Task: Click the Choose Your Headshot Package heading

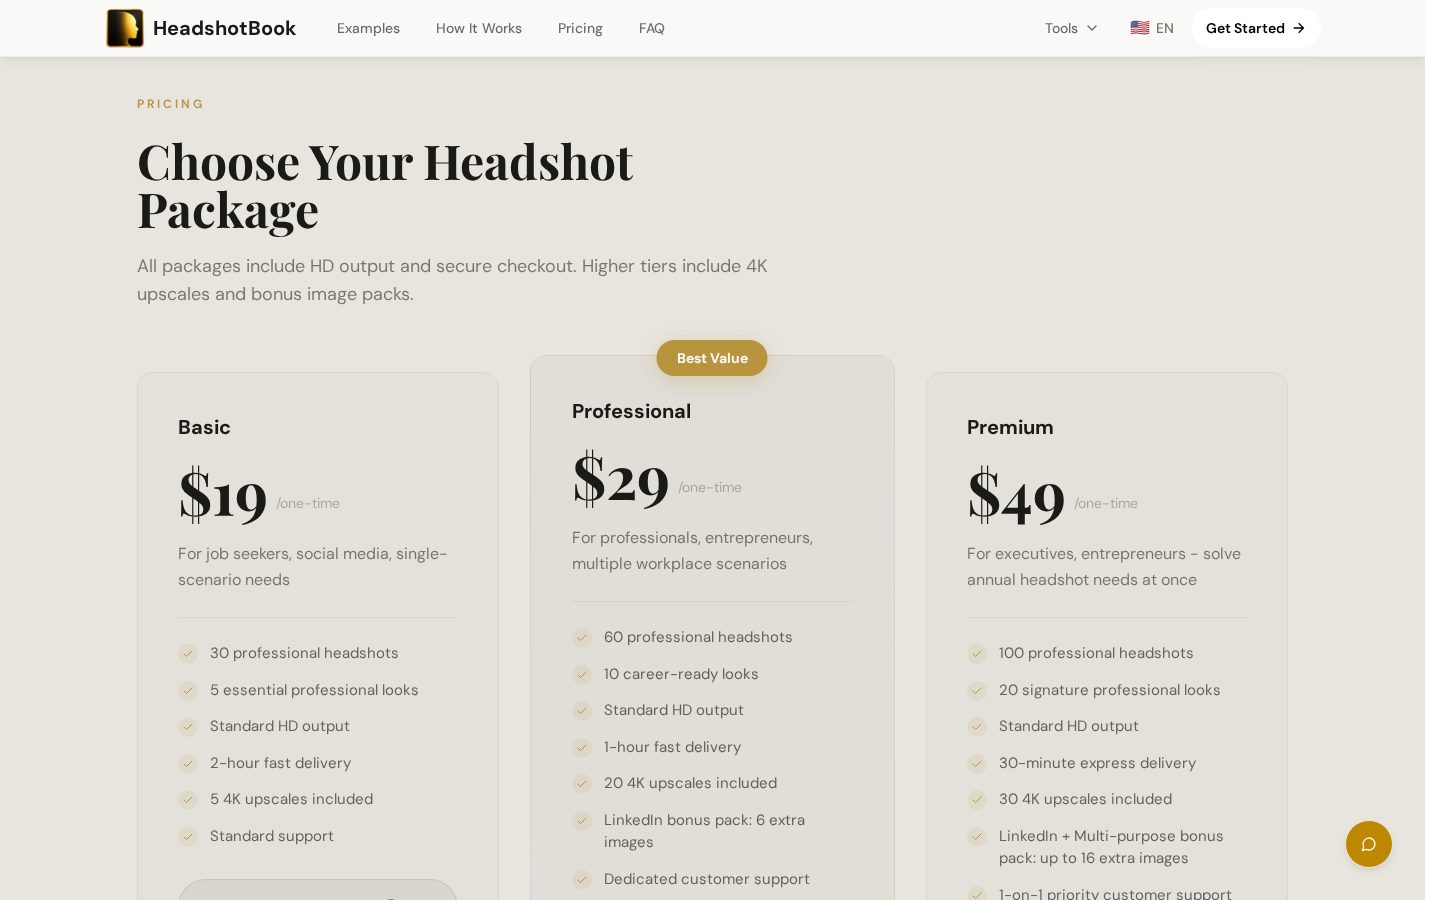Action: pyautogui.click(x=385, y=186)
